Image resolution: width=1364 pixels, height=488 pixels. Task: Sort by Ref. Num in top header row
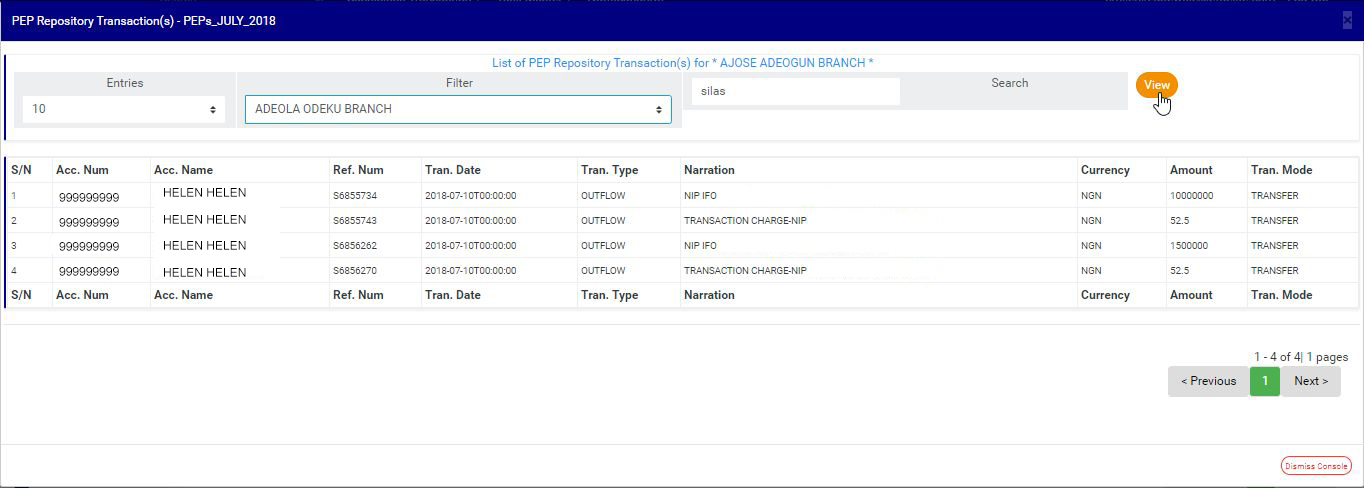pyautogui.click(x=358, y=170)
